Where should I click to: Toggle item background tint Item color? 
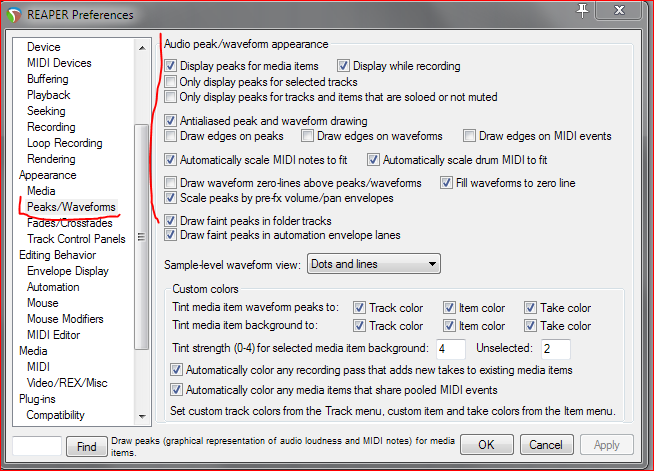coord(449,326)
